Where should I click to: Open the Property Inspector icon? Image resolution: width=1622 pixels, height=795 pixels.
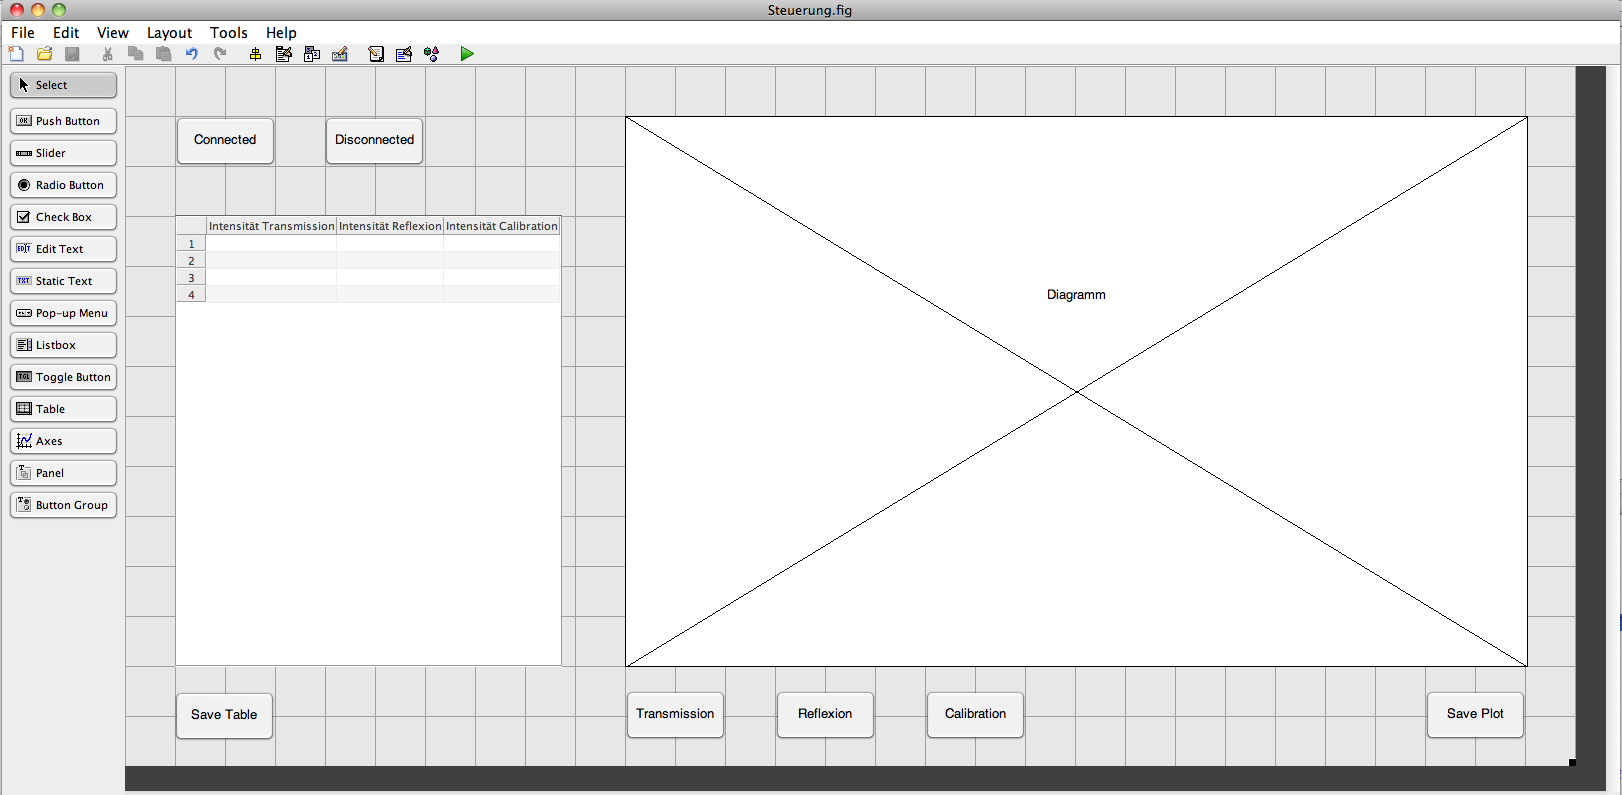pyautogui.click(x=404, y=54)
